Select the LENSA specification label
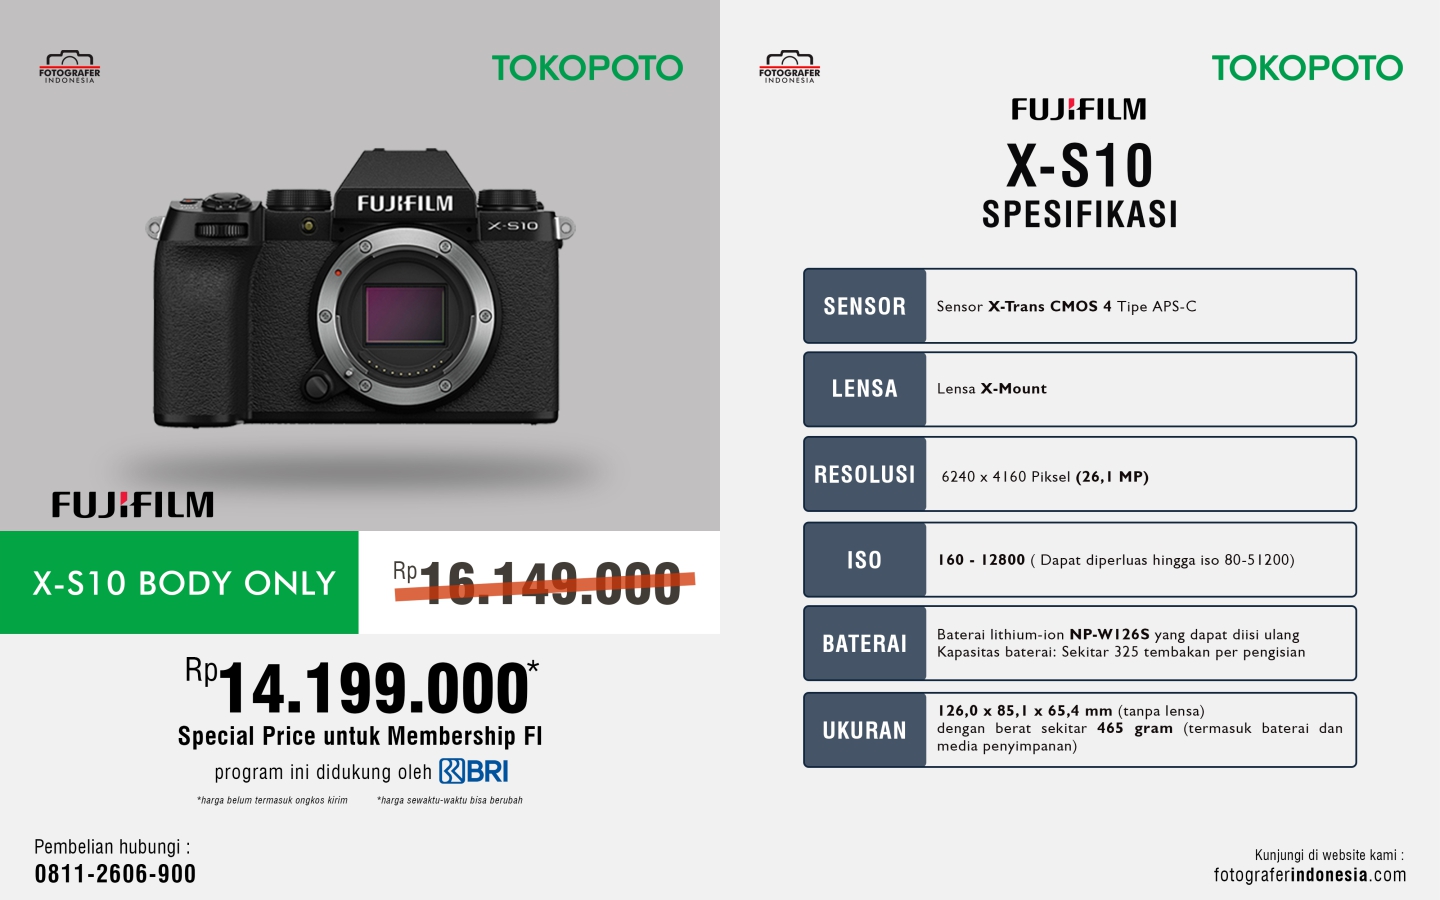The width and height of the screenshot is (1440, 900). click(x=865, y=389)
